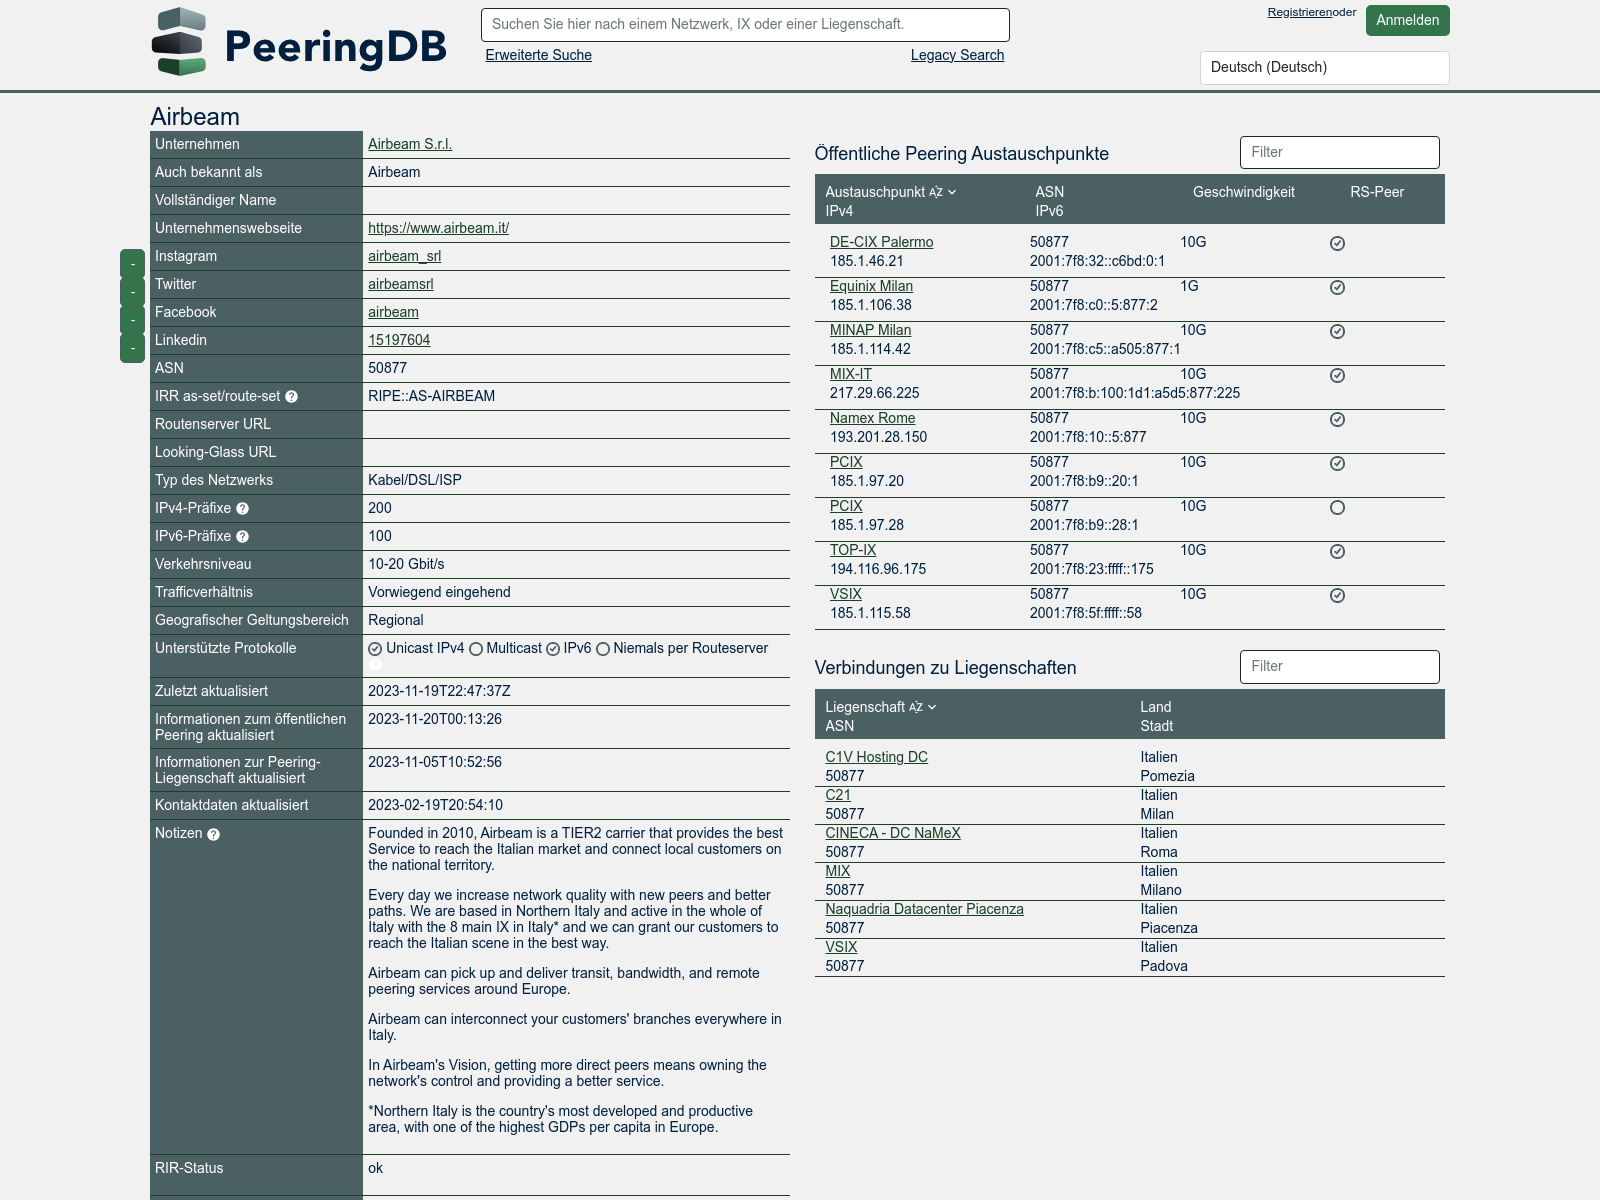
Task: Open the MIX-IT exchange link
Action: 850,374
